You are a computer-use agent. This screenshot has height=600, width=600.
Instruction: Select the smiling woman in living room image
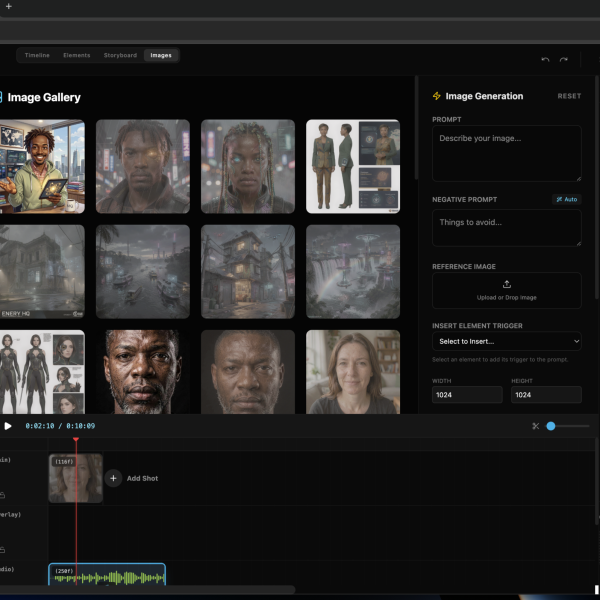point(353,372)
